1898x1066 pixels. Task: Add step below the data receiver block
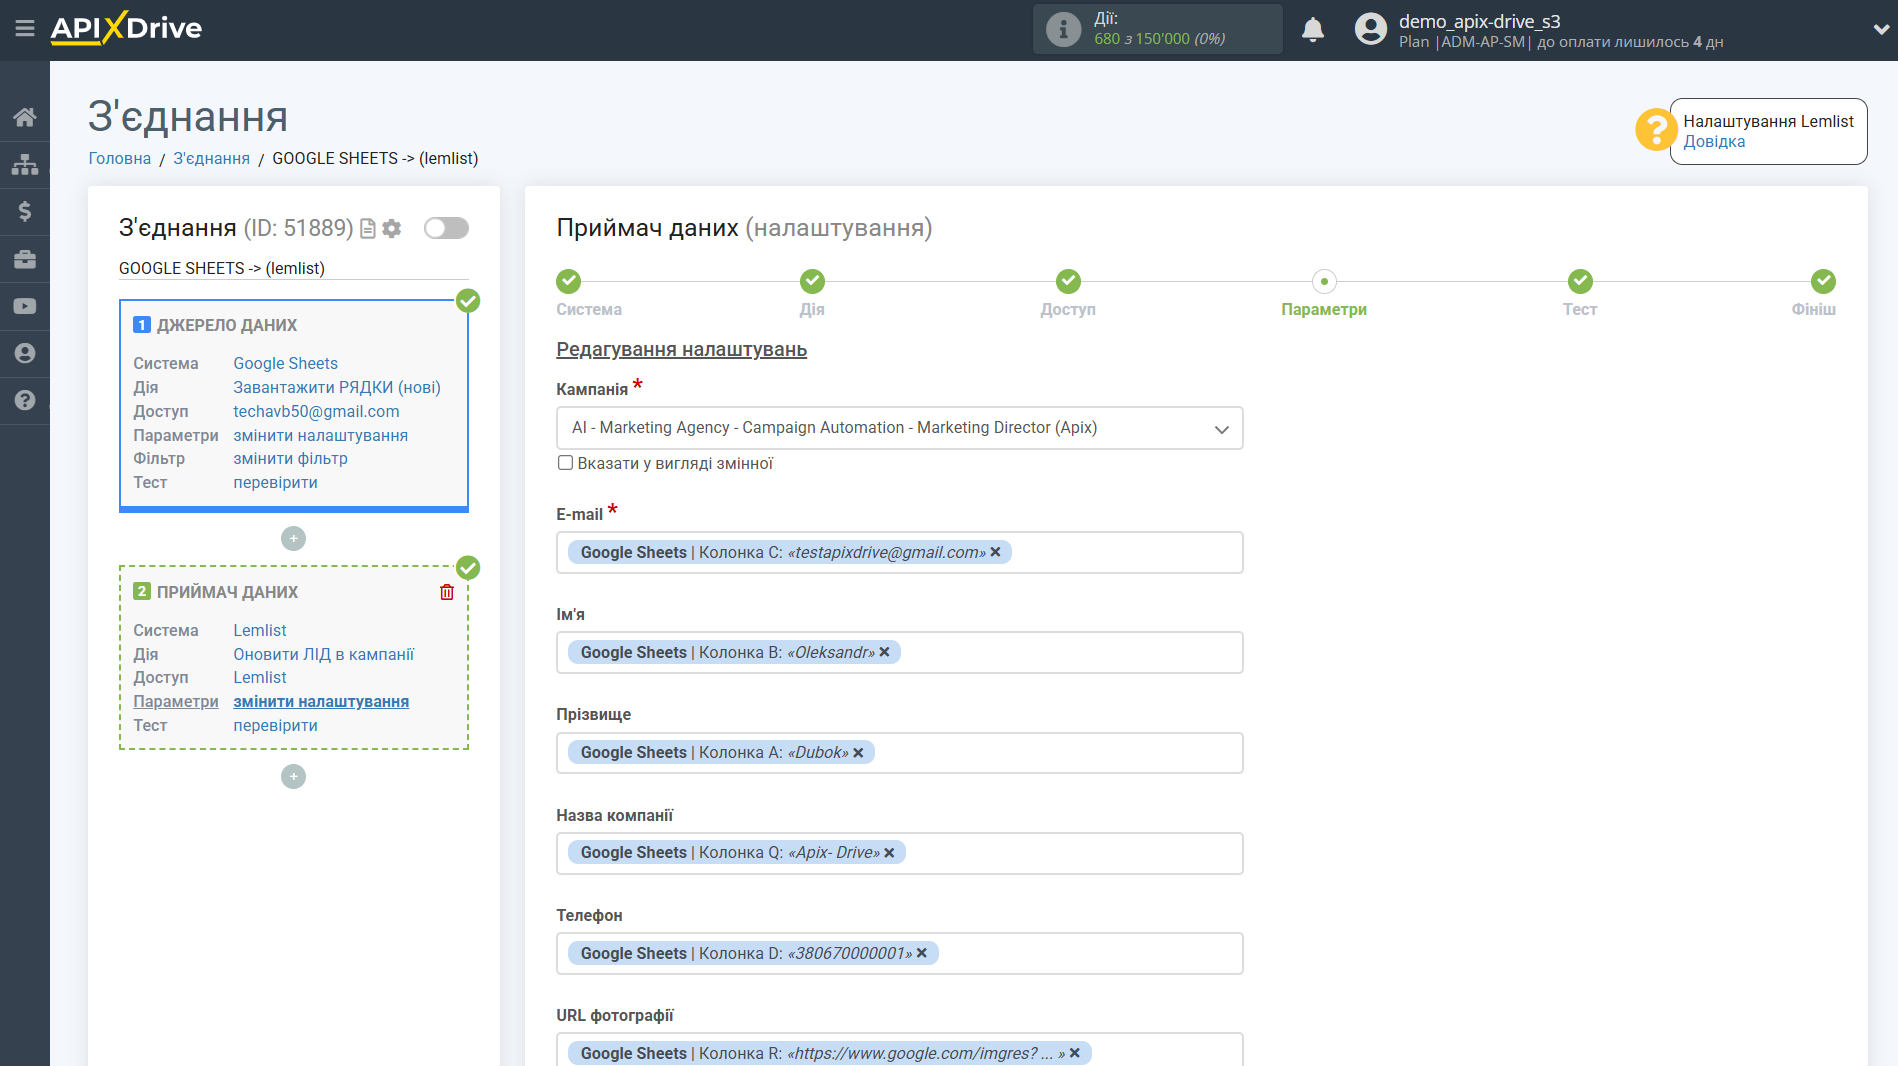pos(293,777)
